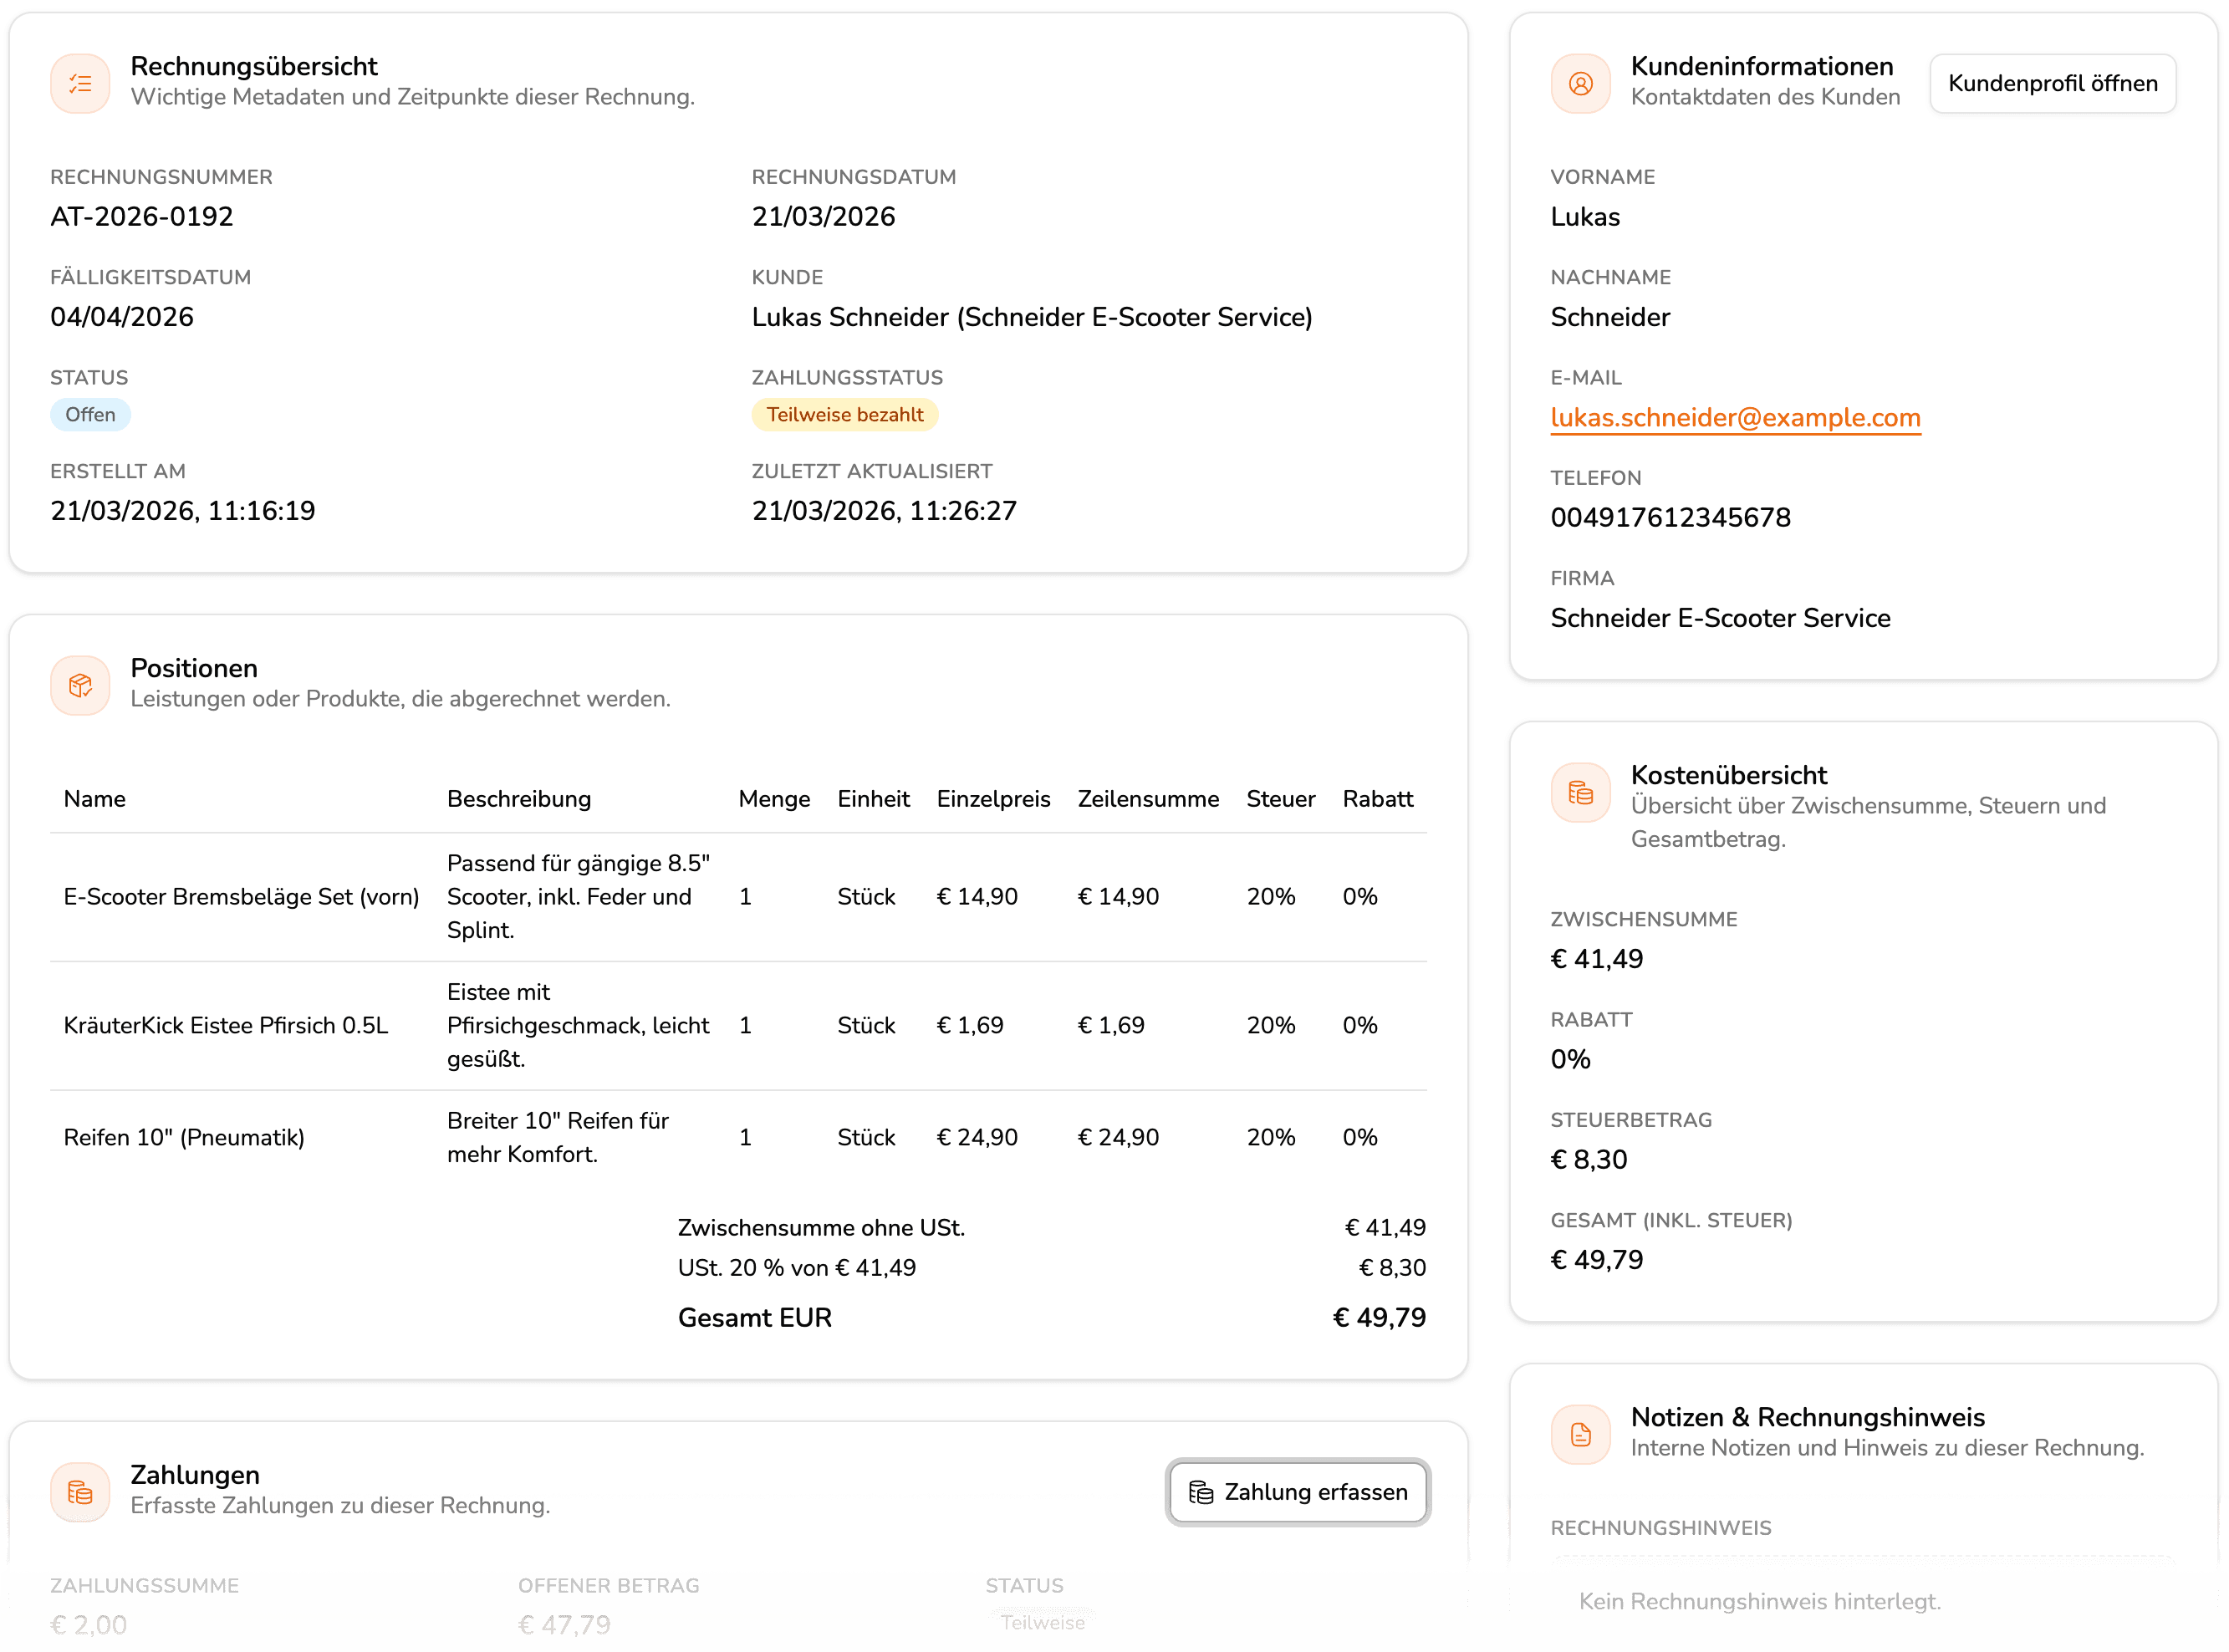Select the due date 04/04/2026
The width and height of the screenshot is (2229, 1652).
[122, 317]
